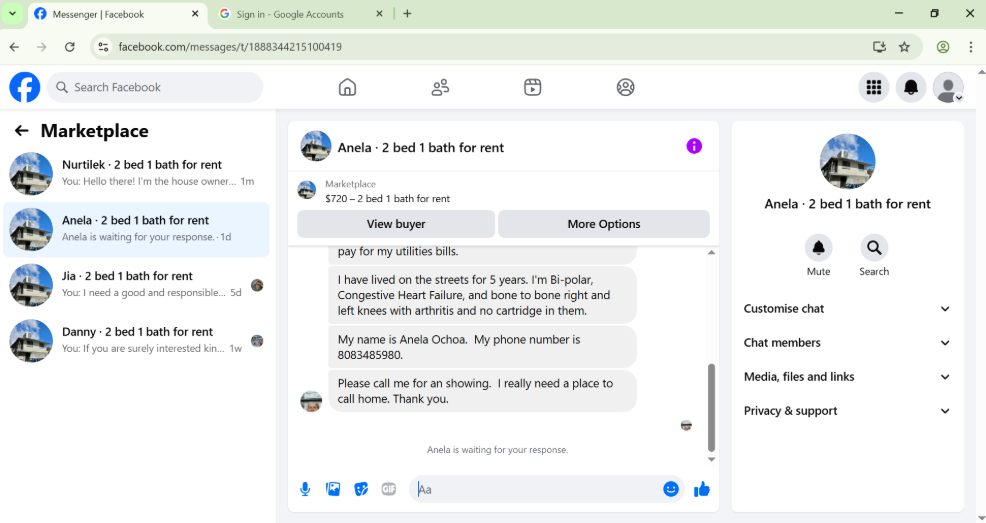This screenshot has height=523, width=986.
Task: Open the Friends icon in top navigation
Action: (x=440, y=87)
